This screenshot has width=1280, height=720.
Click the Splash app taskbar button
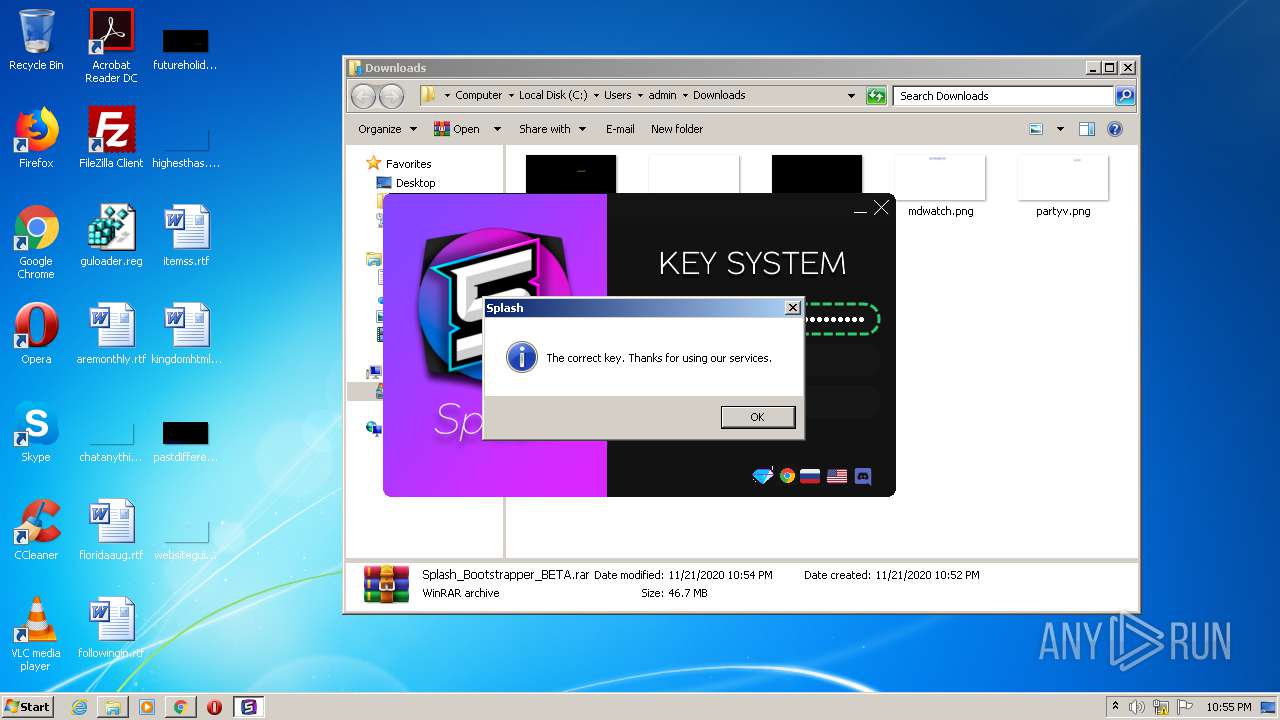(249, 707)
